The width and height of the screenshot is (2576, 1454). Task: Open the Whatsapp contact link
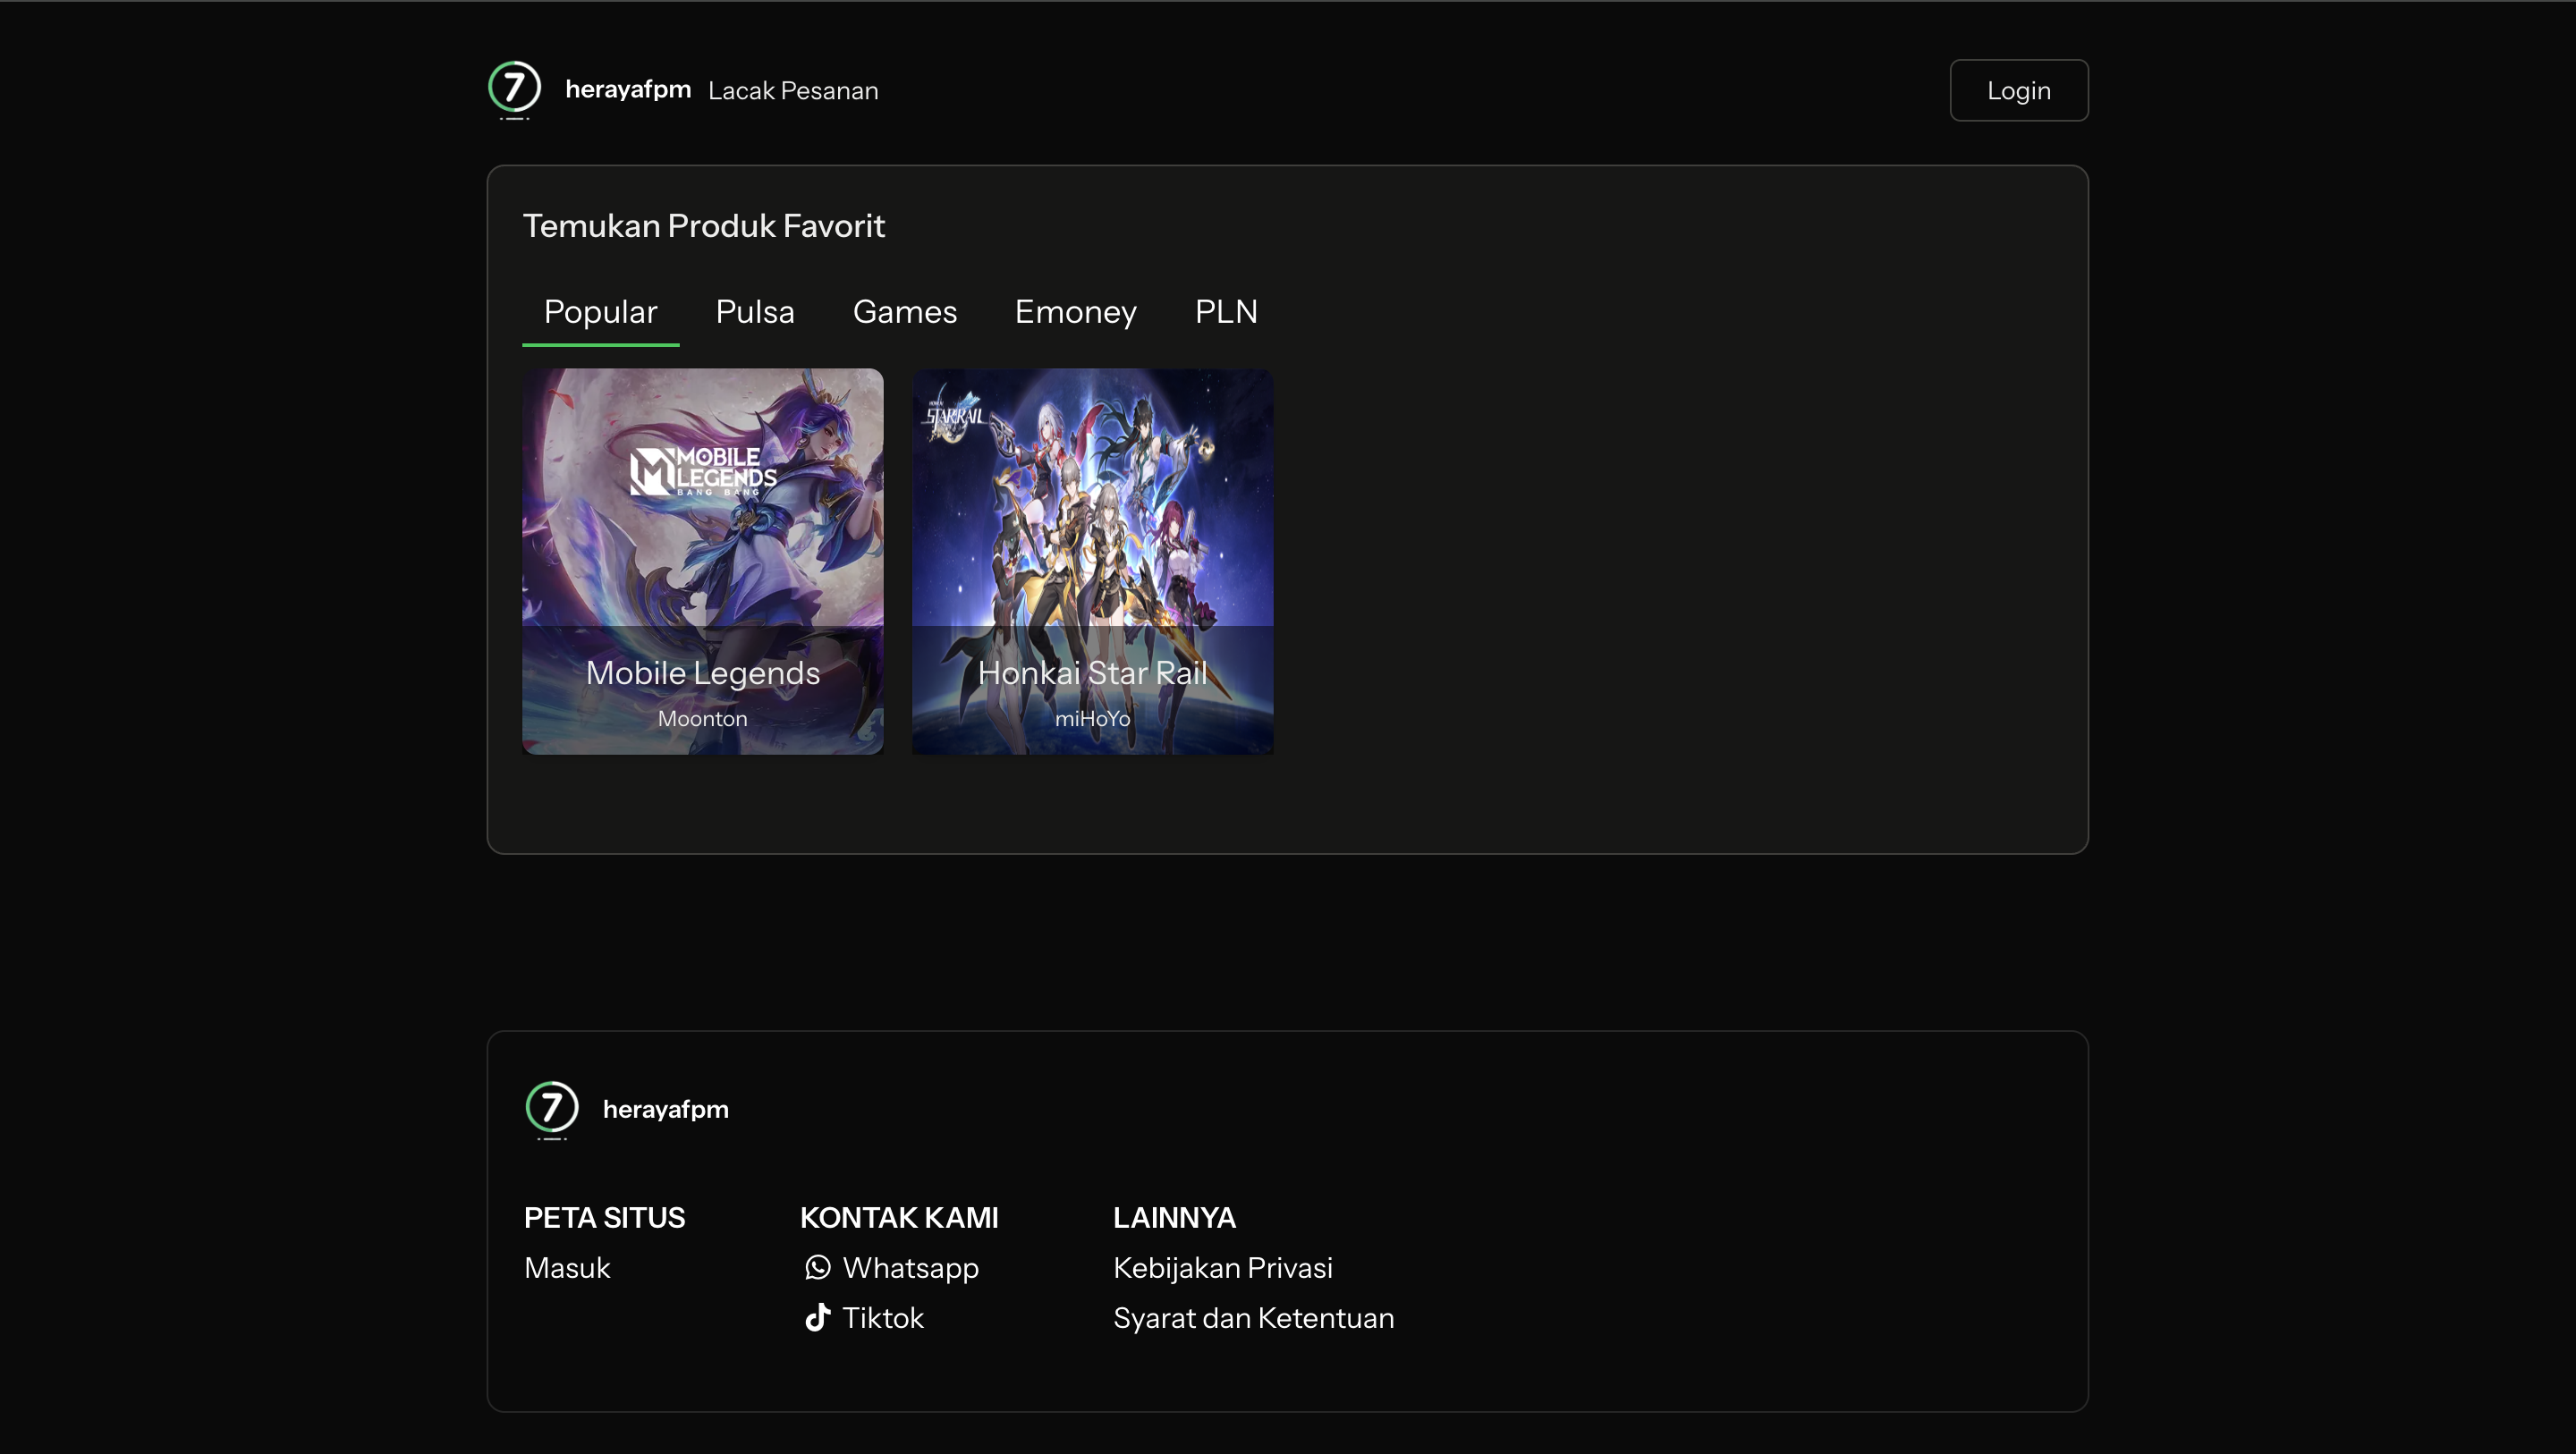(910, 1268)
